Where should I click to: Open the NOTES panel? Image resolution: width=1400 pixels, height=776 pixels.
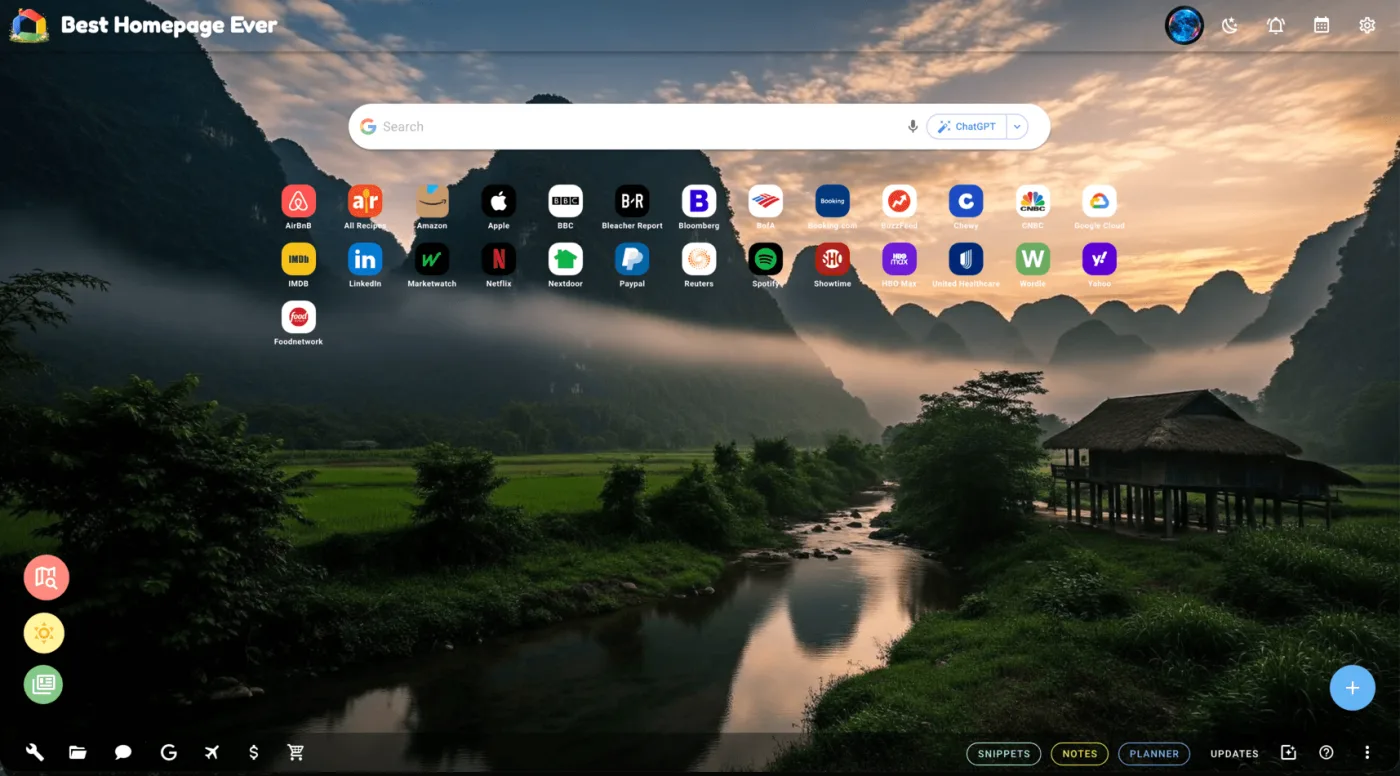1080,754
